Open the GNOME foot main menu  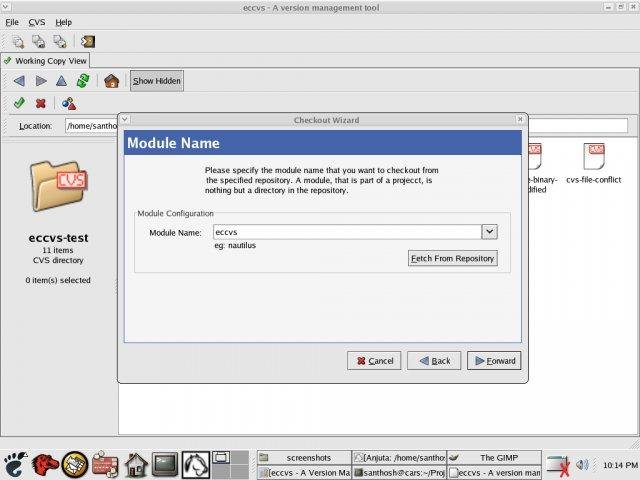click(x=15, y=464)
